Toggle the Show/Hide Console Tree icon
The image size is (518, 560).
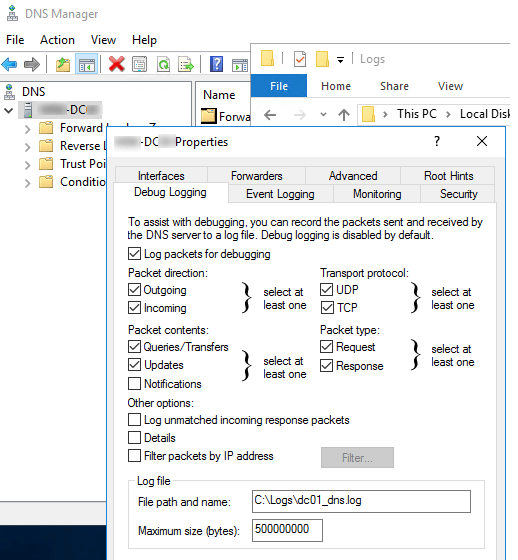[x=86, y=65]
